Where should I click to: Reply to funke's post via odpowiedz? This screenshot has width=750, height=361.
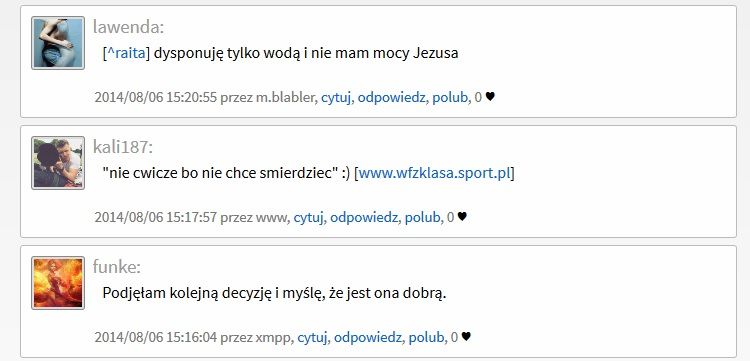click(368, 338)
